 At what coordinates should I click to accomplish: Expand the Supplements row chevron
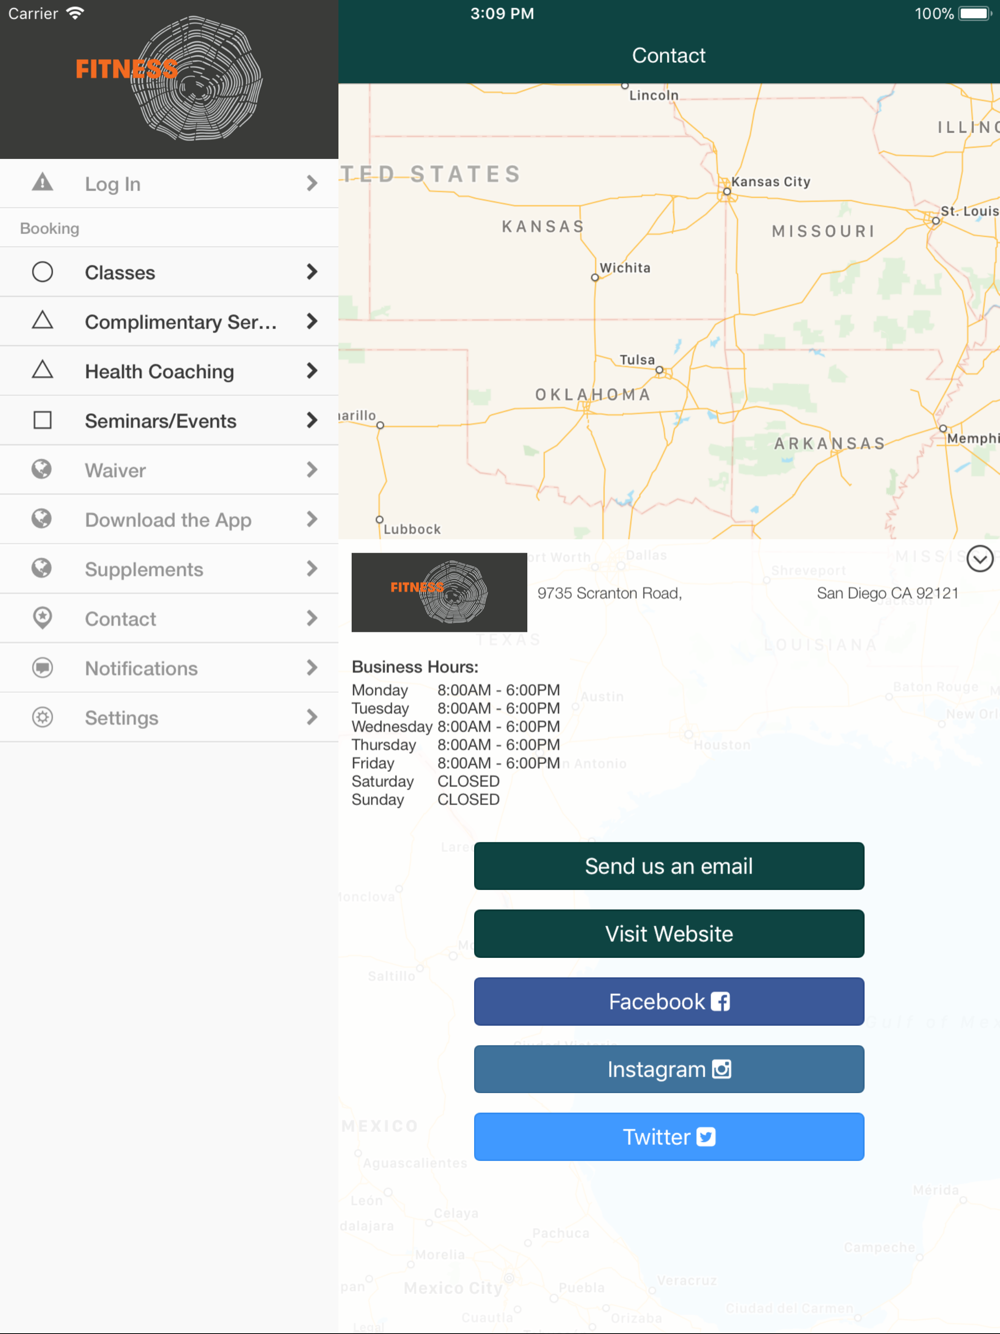[312, 569]
